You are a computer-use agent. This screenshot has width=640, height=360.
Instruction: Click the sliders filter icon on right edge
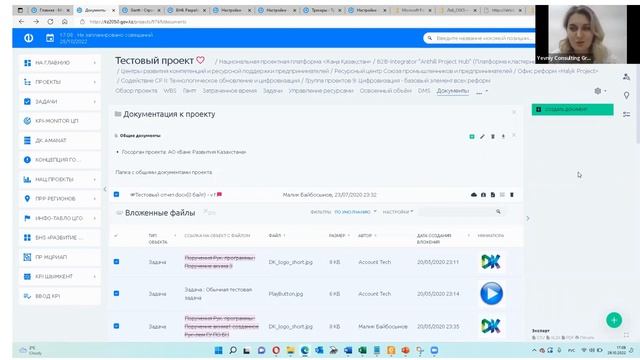[627, 114]
